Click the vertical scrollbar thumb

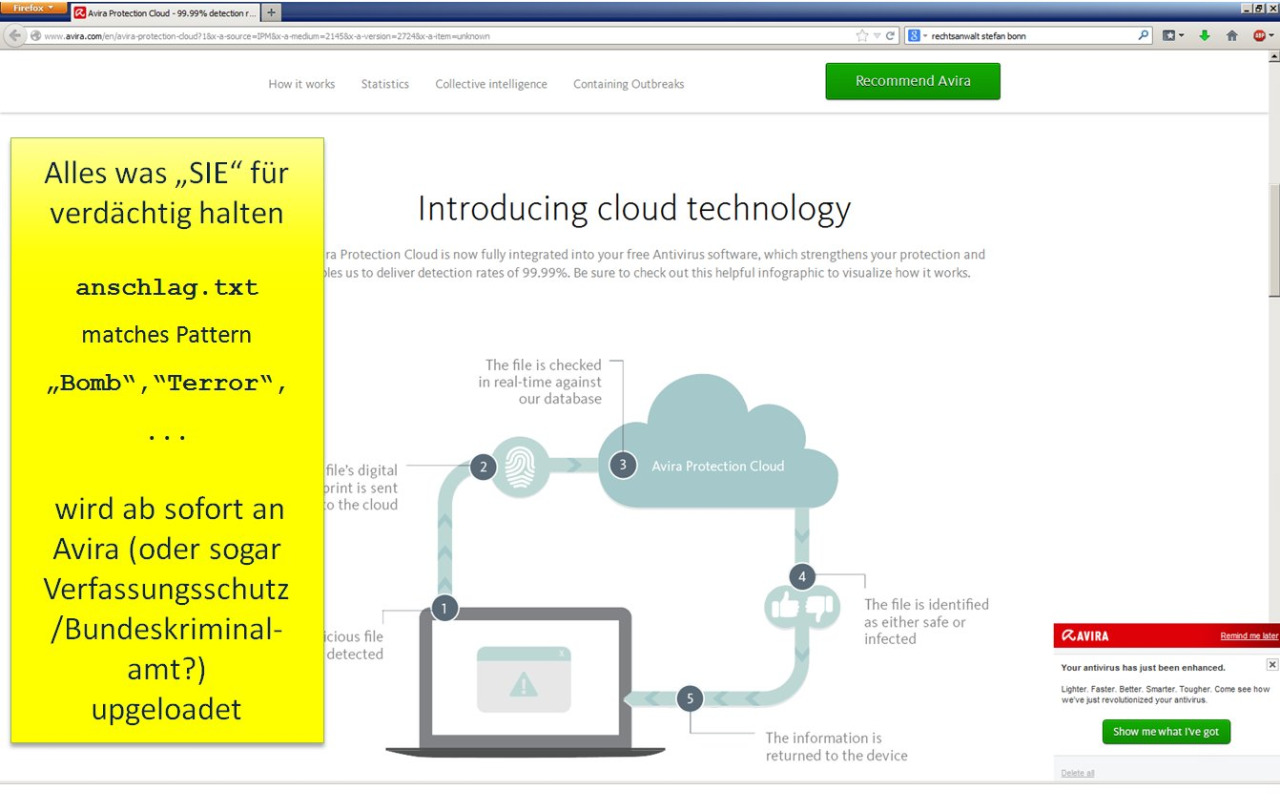tap(1273, 240)
